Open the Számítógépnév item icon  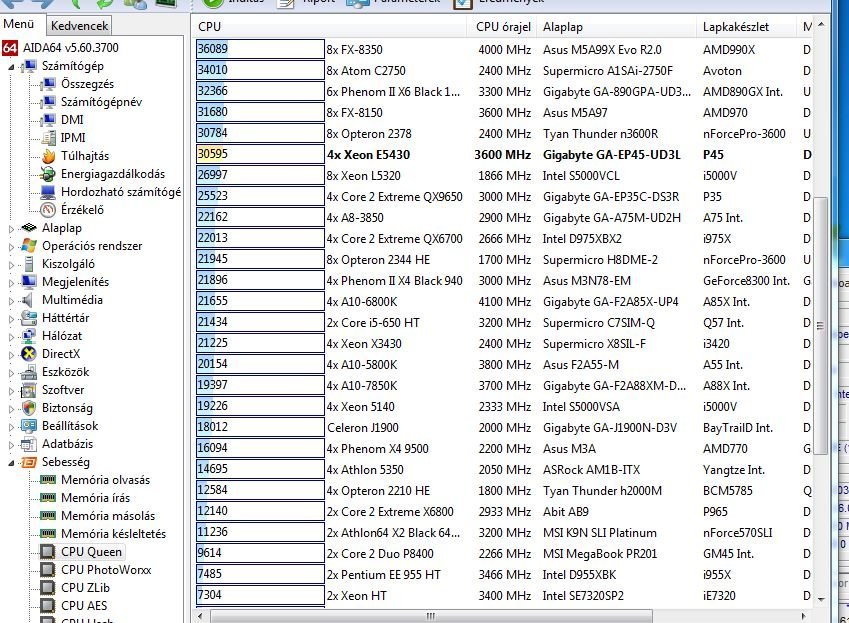point(48,102)
